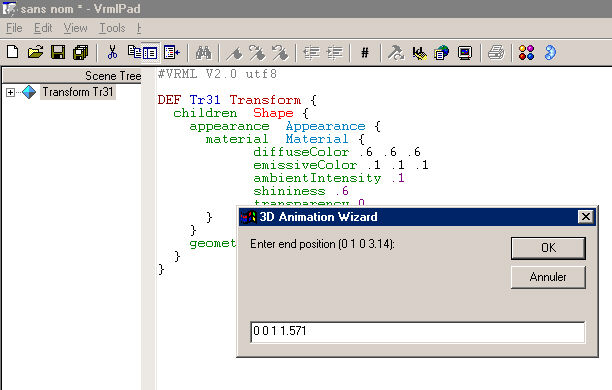Click the '#VRML V2.0 utf8' header line
The image size is (612, 390).
[217, 74]
